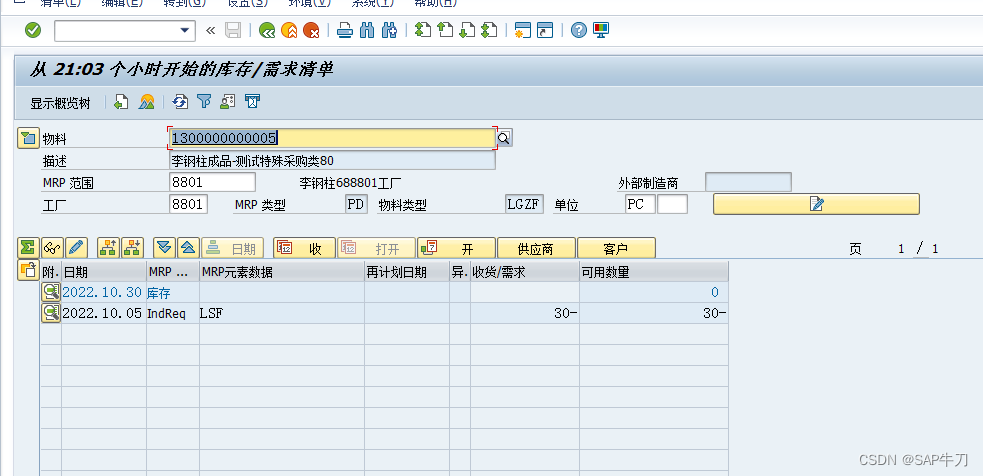Click the 工厂 plant field 8801
983x476 pixels.
pyautogui.click(x=189, y=204)
